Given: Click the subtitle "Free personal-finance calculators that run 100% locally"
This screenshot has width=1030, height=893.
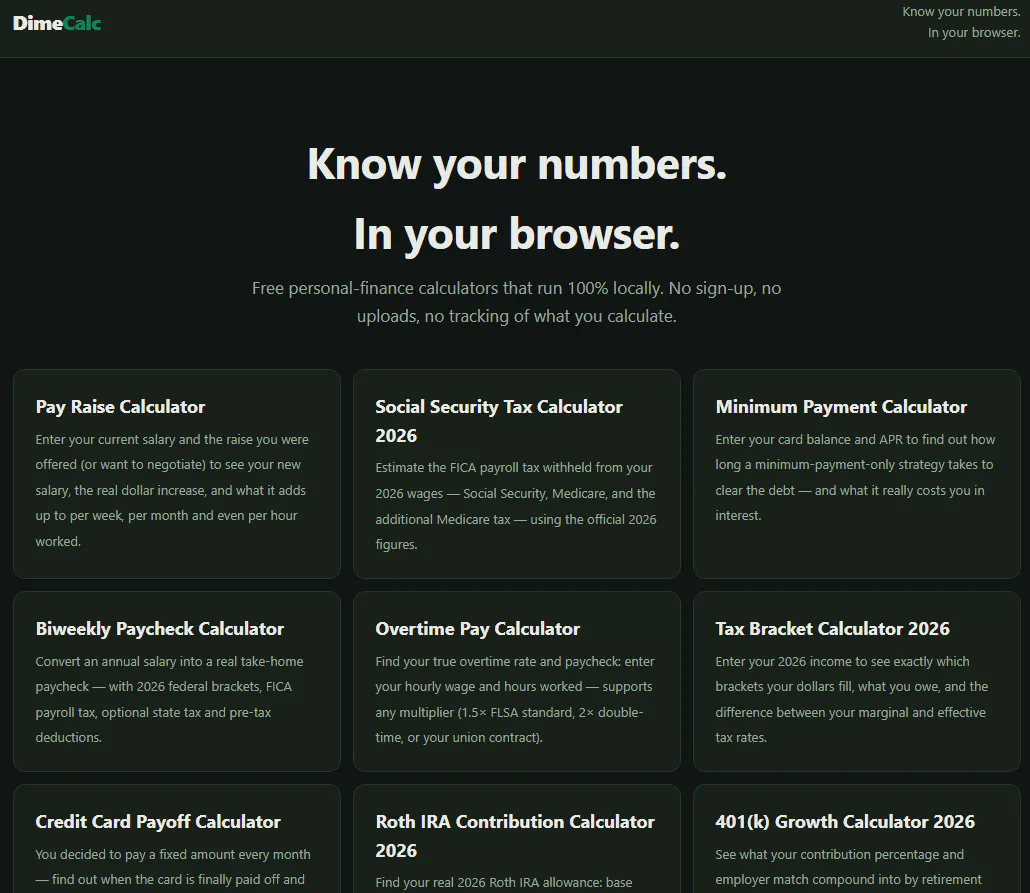Looking at the screenshot, I should 517,302.
